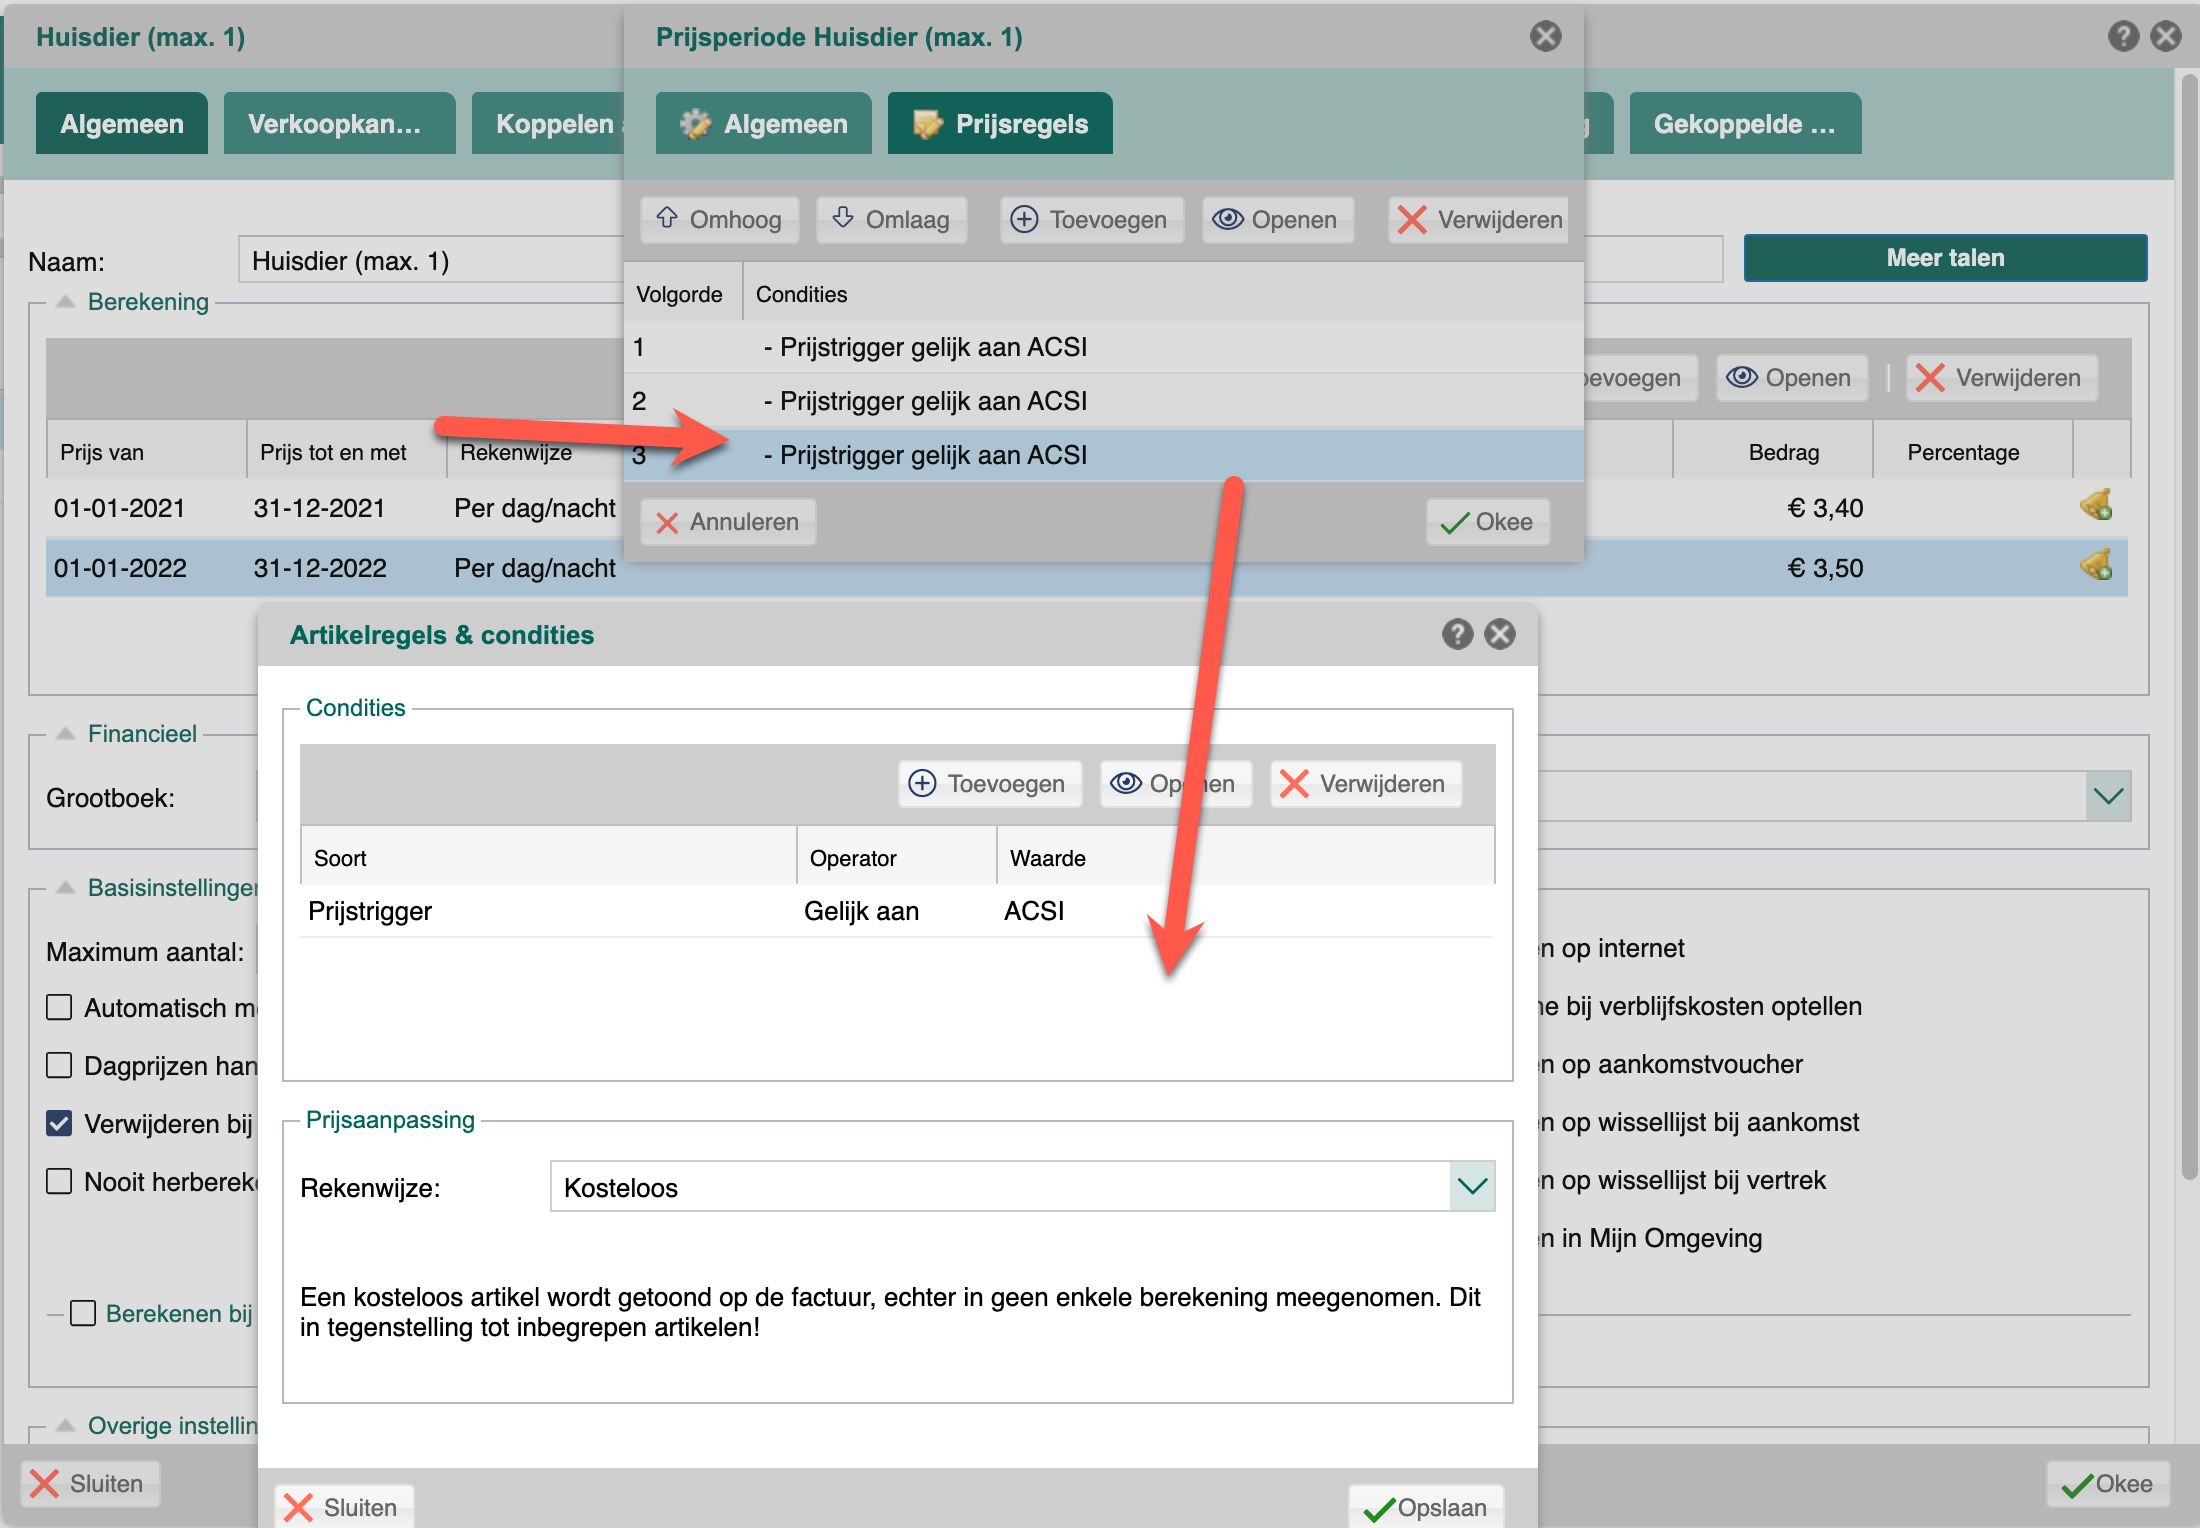
Task: Switch to Algemeen tab in Prijsperiode dialog
Action: [763, 124]
